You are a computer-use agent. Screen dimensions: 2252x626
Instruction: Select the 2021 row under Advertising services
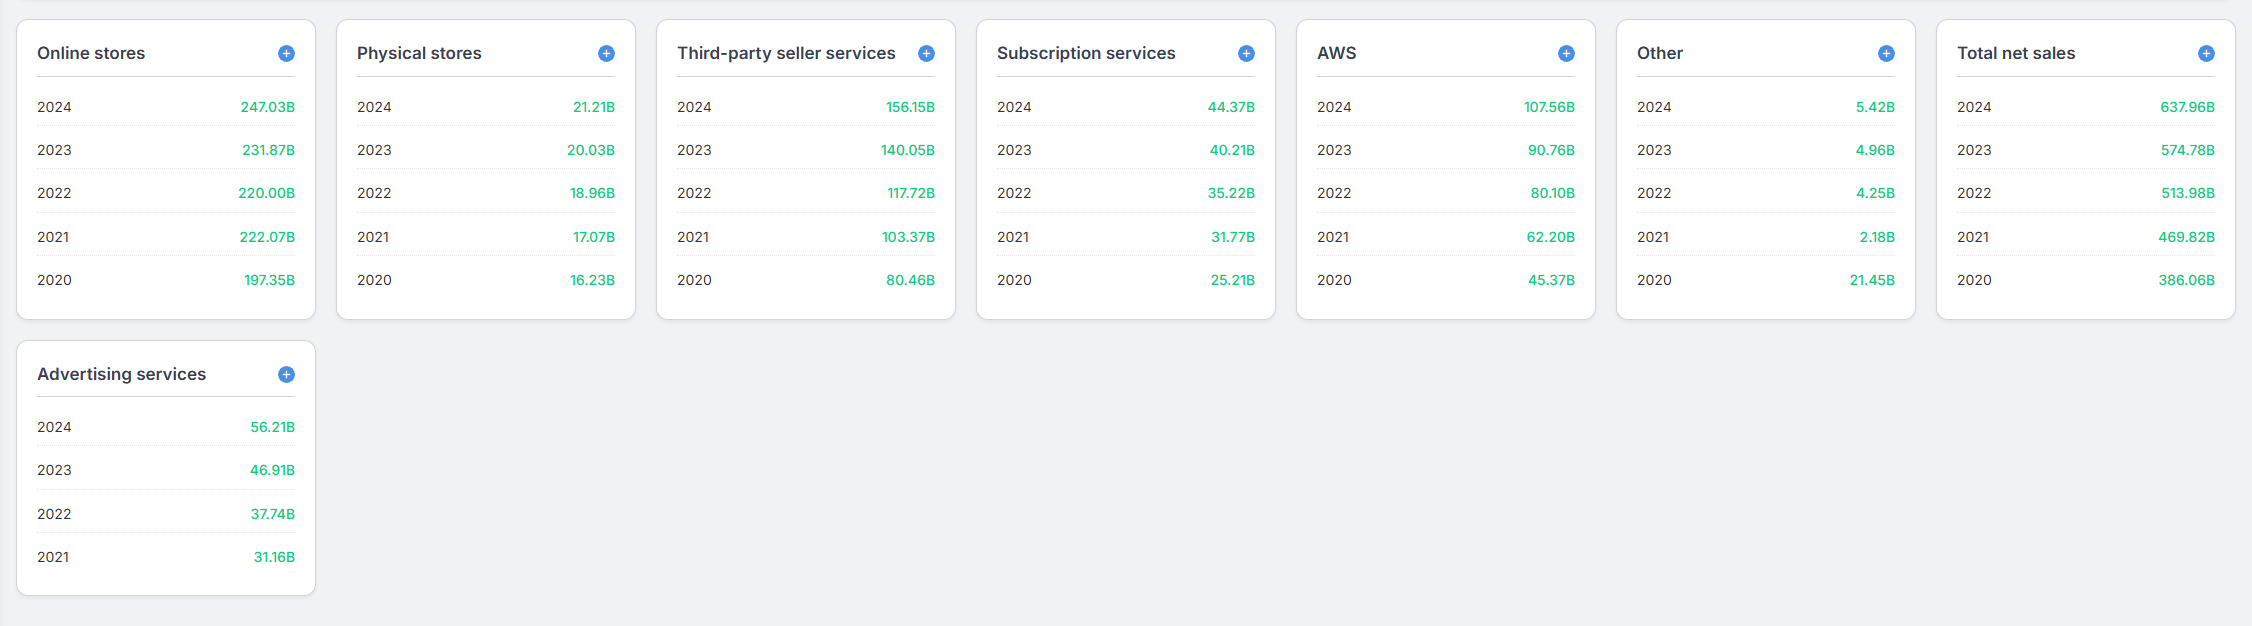point(166,557)
